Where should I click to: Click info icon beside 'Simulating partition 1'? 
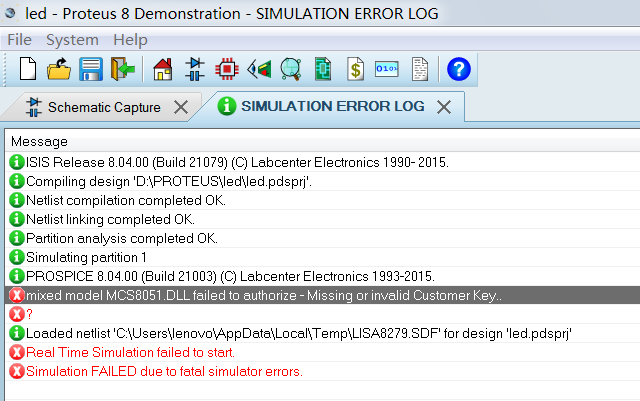[17, 257]
